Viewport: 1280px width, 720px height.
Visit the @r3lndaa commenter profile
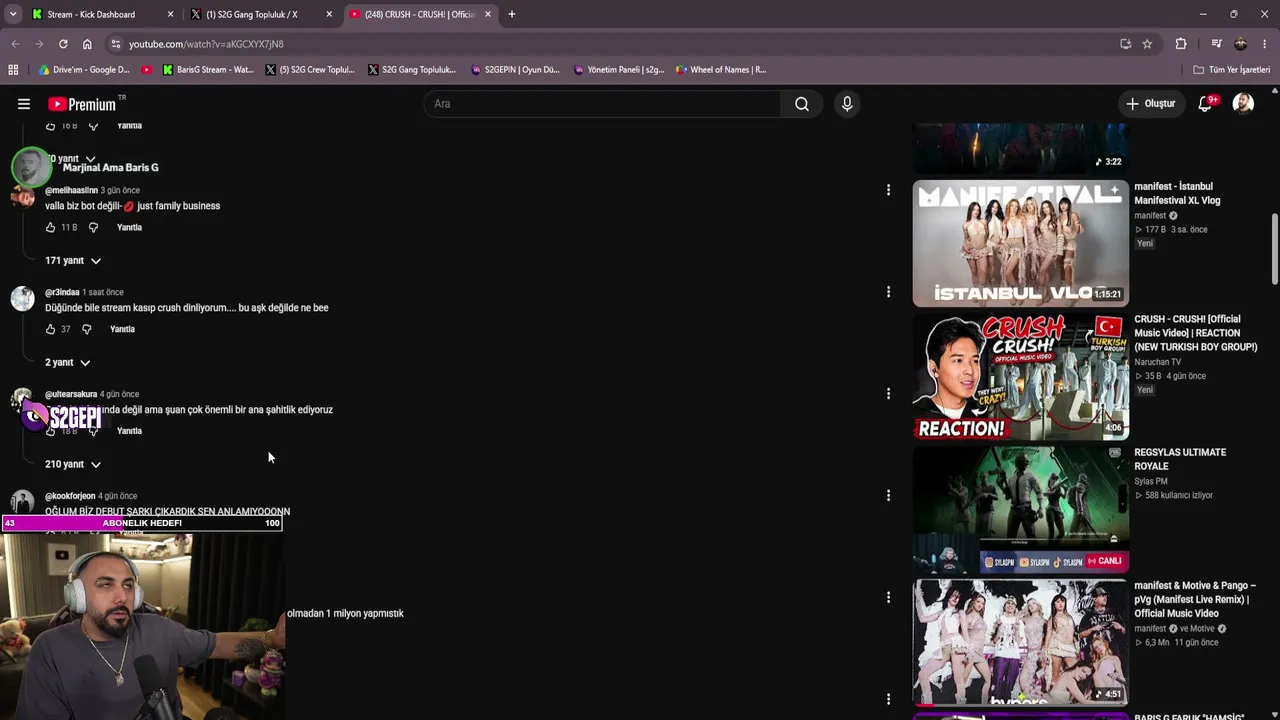pos(62,292)
